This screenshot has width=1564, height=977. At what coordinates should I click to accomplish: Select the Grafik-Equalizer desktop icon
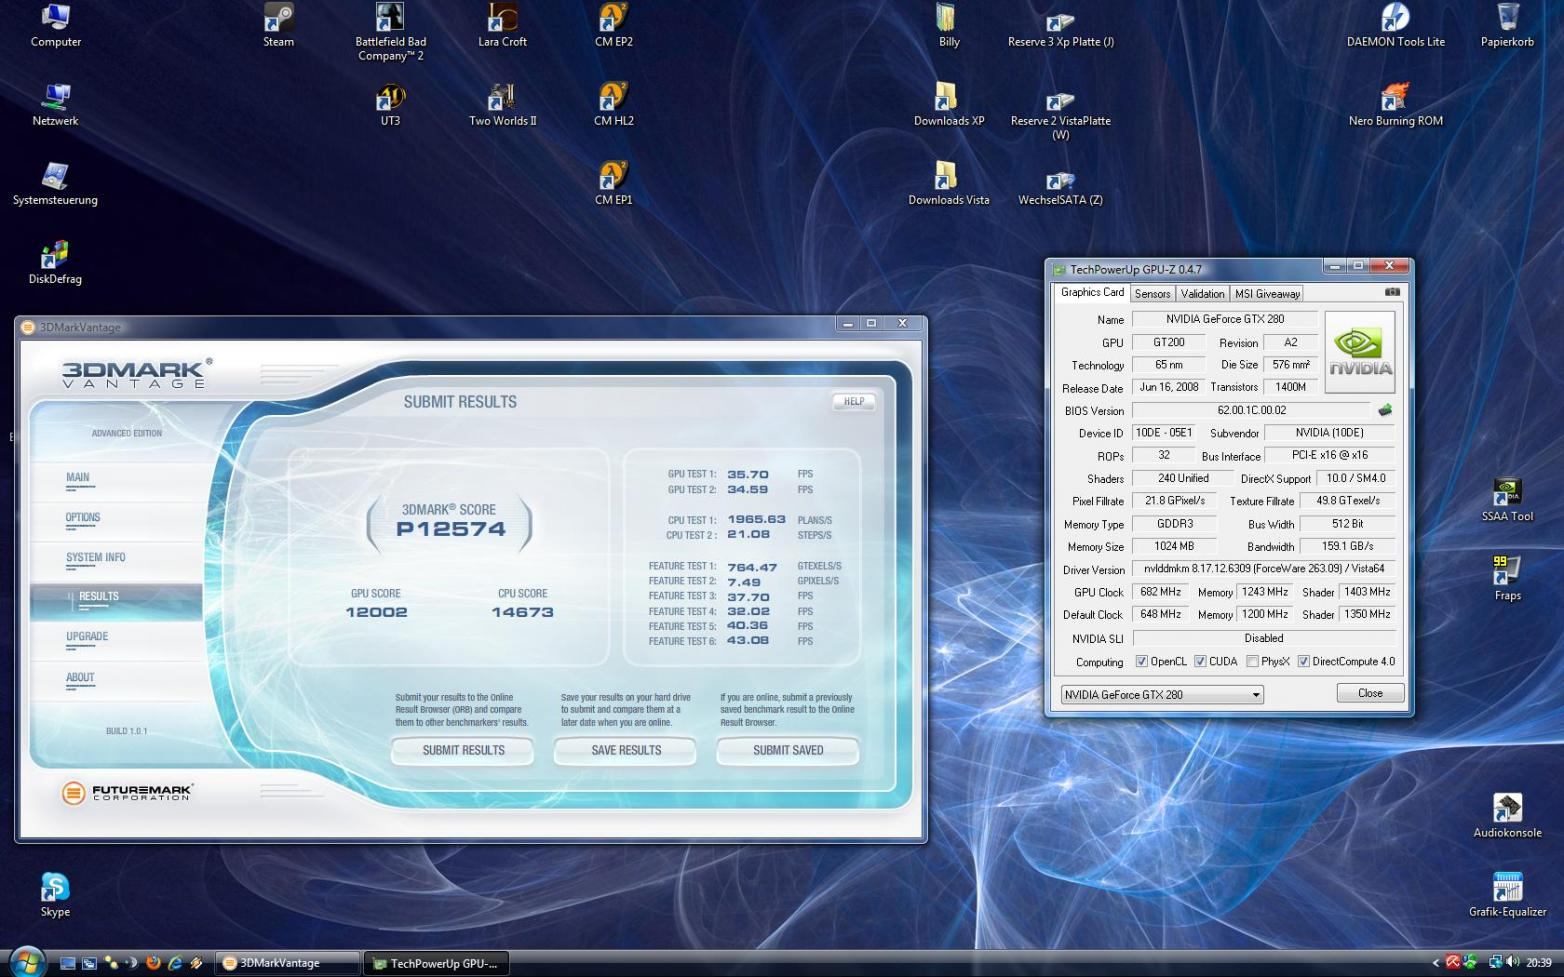1507,895
